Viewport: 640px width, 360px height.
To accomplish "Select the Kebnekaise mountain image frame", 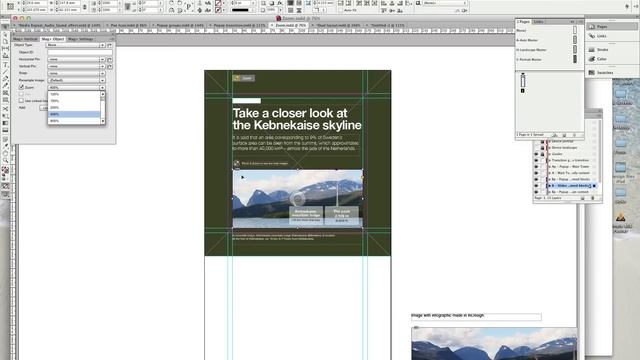I will (x=298, y=199).
